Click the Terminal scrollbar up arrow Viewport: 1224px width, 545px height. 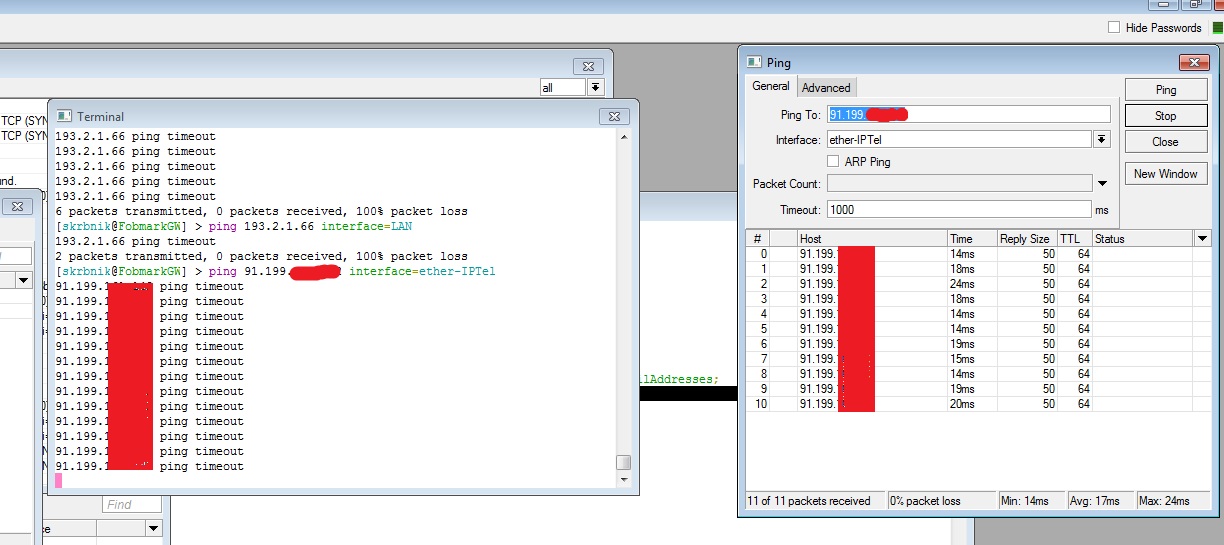pos(623,136)
